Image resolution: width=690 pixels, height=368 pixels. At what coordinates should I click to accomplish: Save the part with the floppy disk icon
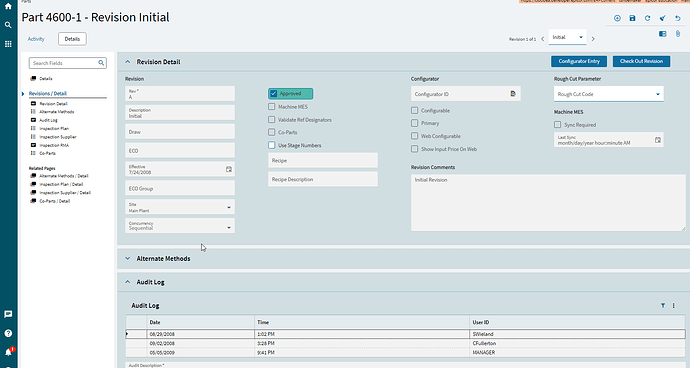pyautogui.click(x=632, y=18)
